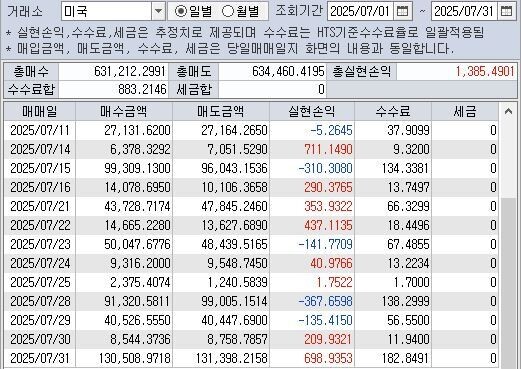Click sell amount 27,164.2650 cell
This screenshot has width=521, height=369.
coord(221,130)
